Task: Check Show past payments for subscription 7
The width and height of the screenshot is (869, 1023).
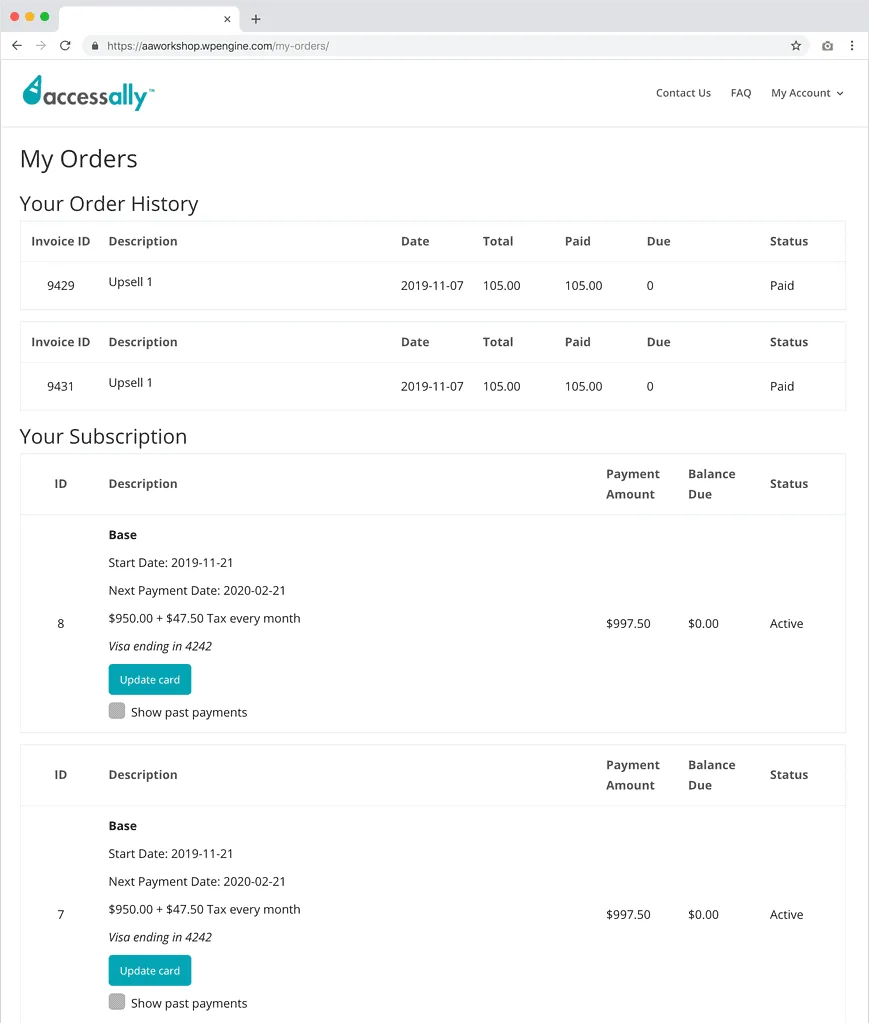Action: click(x=116, y=1002)
